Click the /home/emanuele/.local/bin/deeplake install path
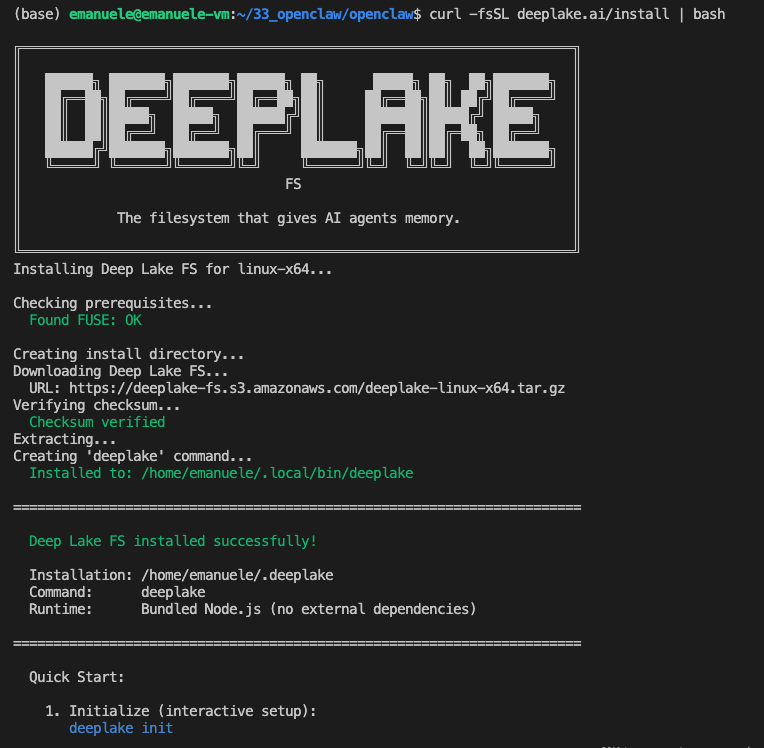 click(277, 473)
